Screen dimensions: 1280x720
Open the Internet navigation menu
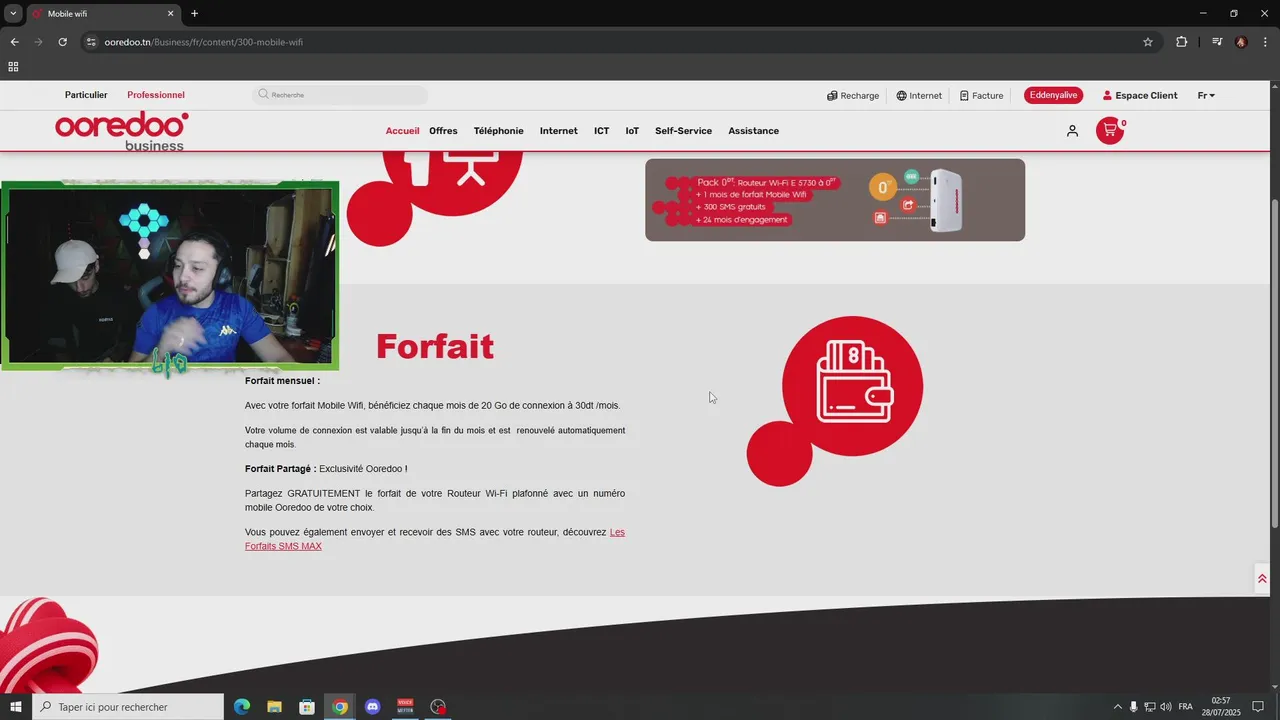coord(559,131)
